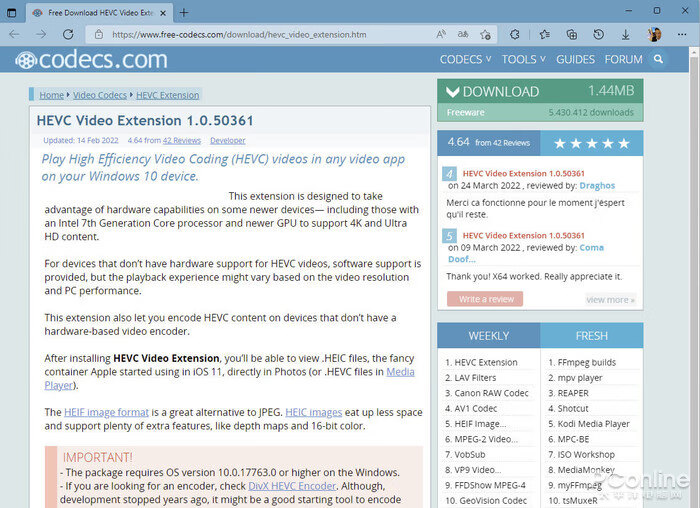Open Collections icon in toolbar
This screenshot has height=508, width=700.
click(x=571, y=34)
